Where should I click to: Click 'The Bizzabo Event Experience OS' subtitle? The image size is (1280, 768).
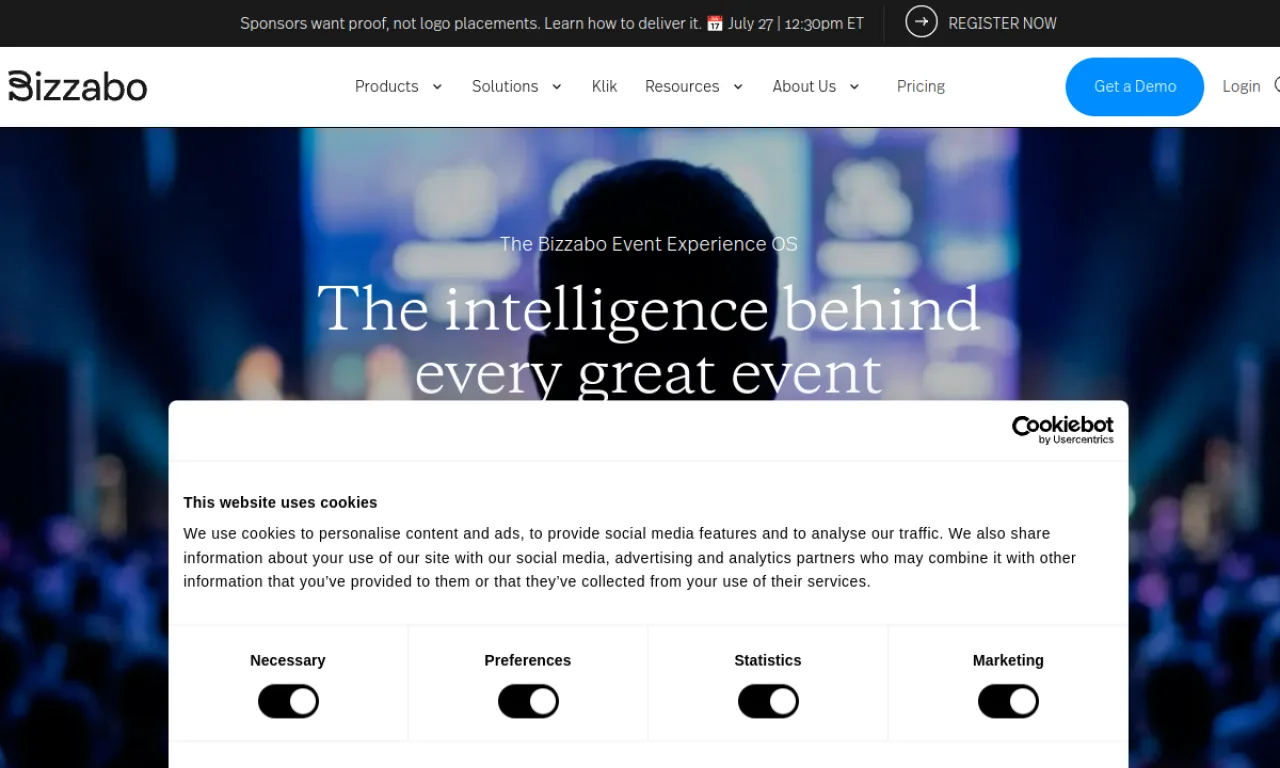click(649, 244)
